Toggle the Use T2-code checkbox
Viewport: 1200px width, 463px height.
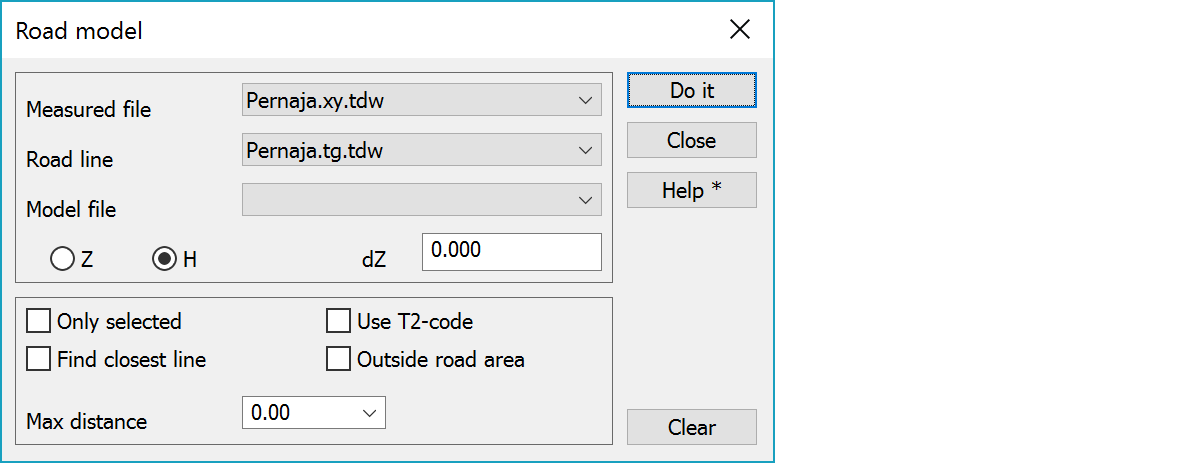tap(339, 321)
